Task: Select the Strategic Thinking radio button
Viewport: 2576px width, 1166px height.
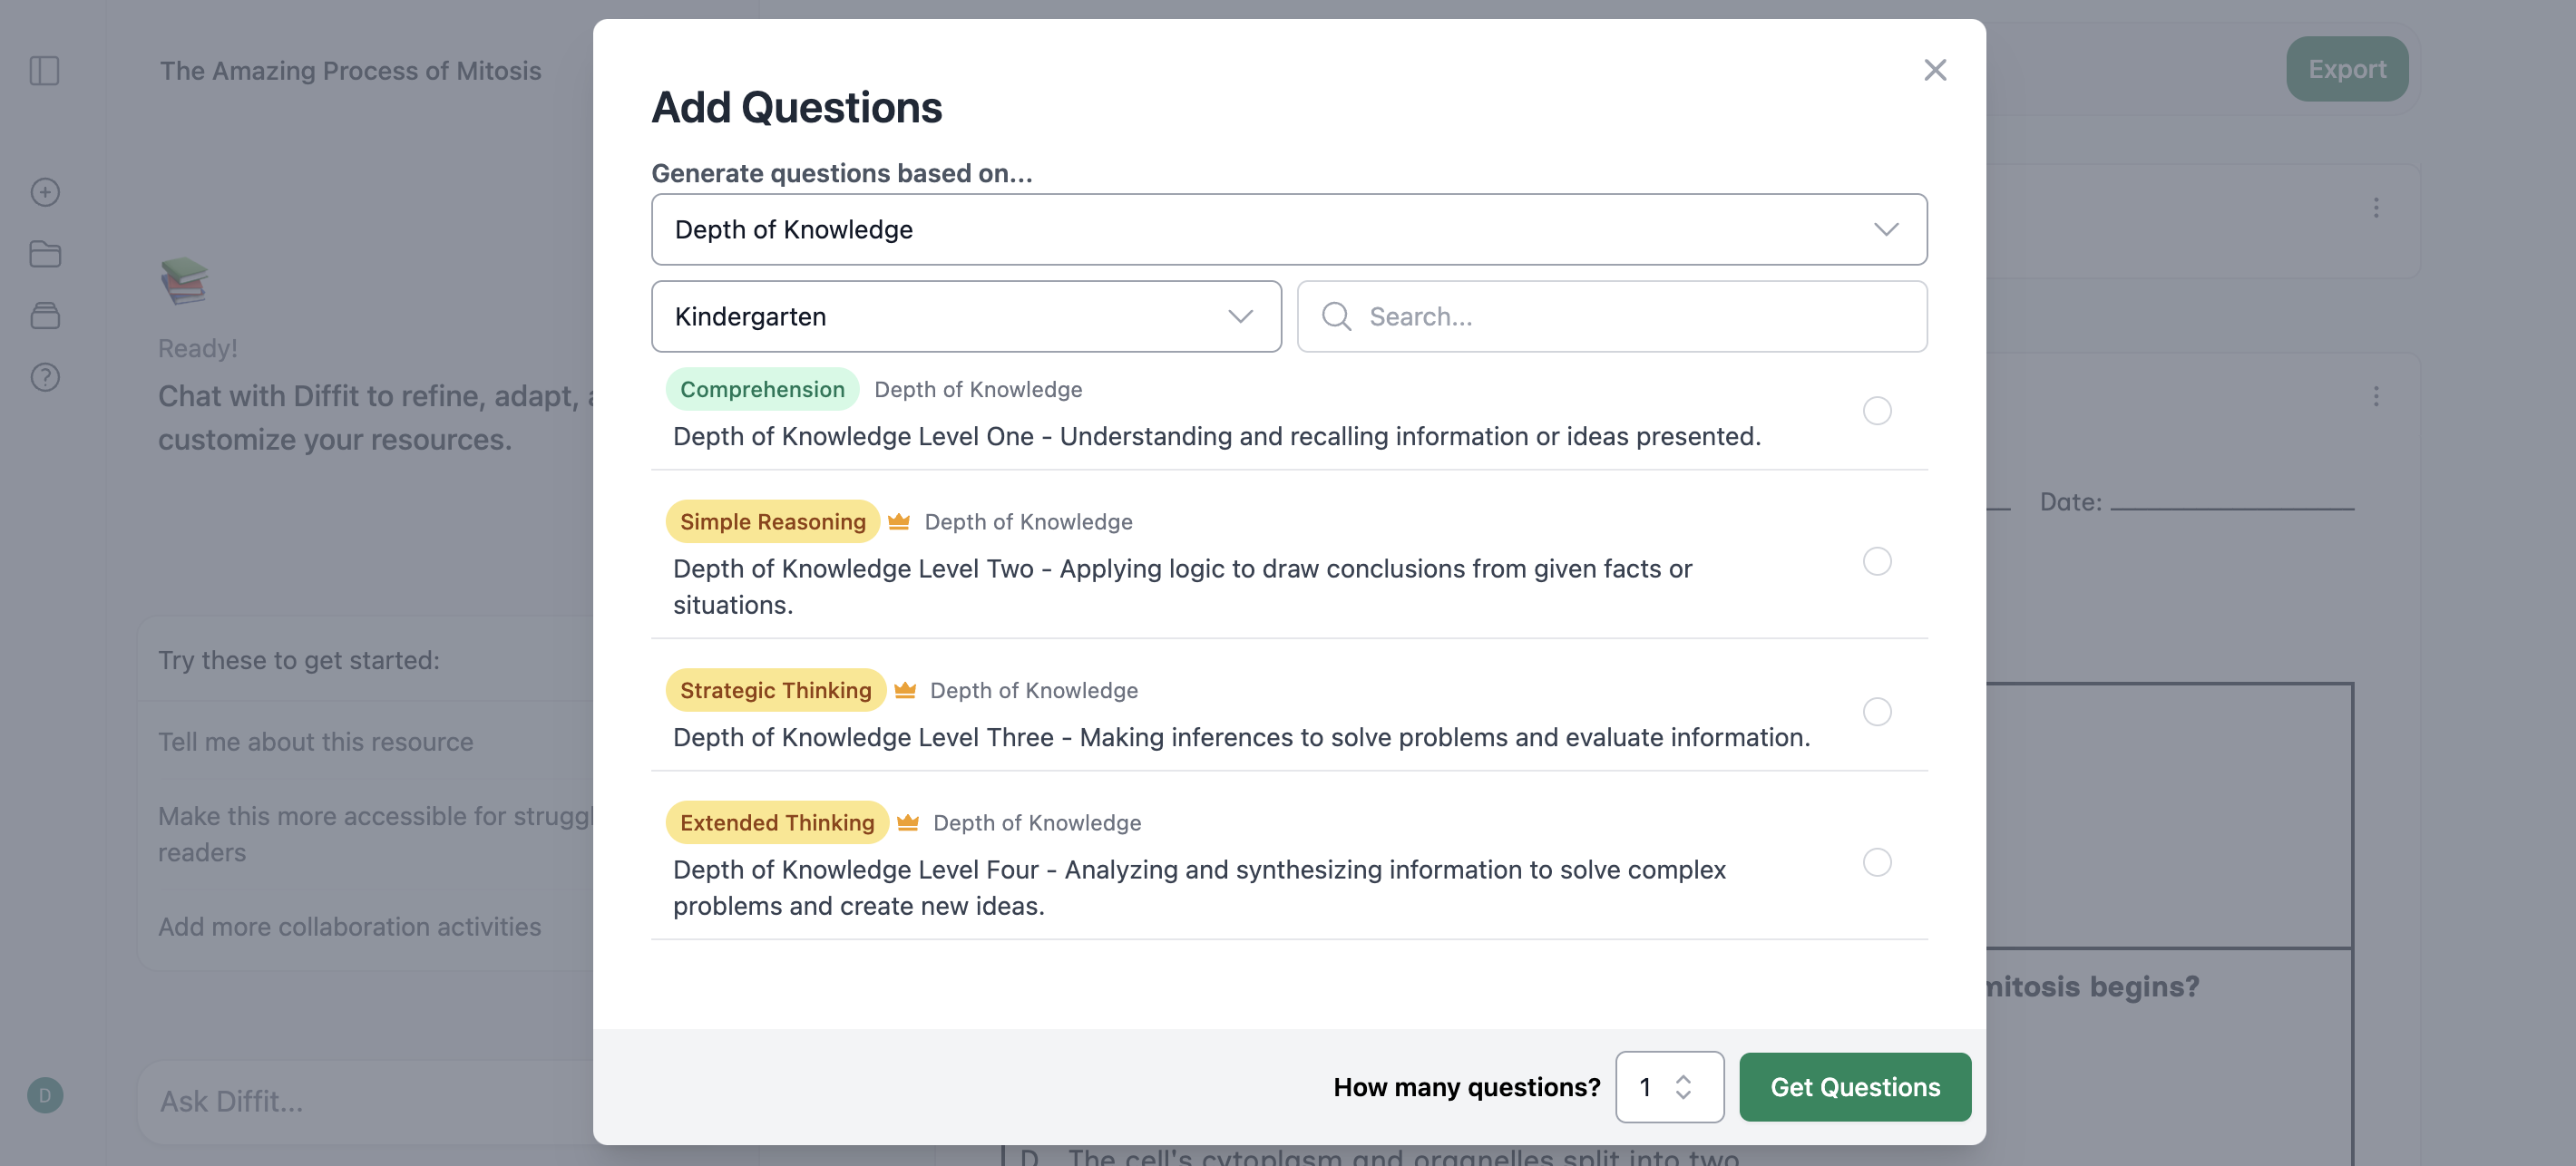Action: pyautogui.click(x=1877, y=711)
